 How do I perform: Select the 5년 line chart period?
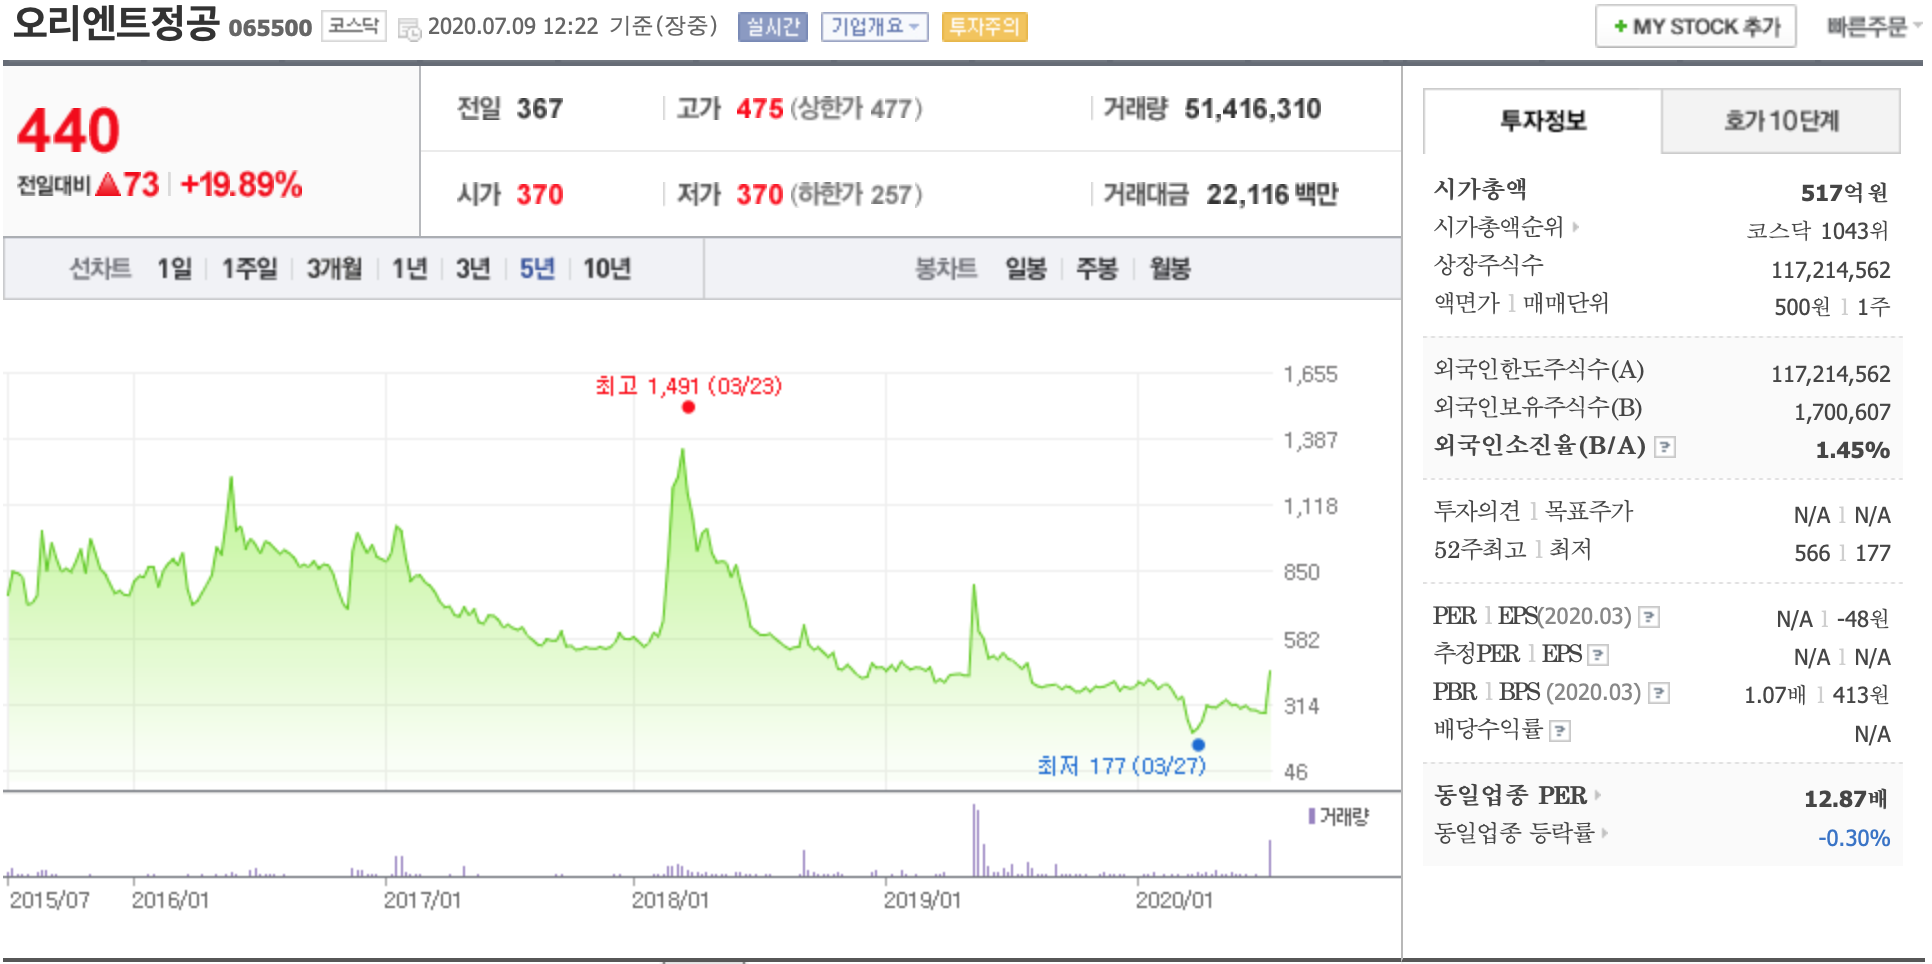(537, 268)
